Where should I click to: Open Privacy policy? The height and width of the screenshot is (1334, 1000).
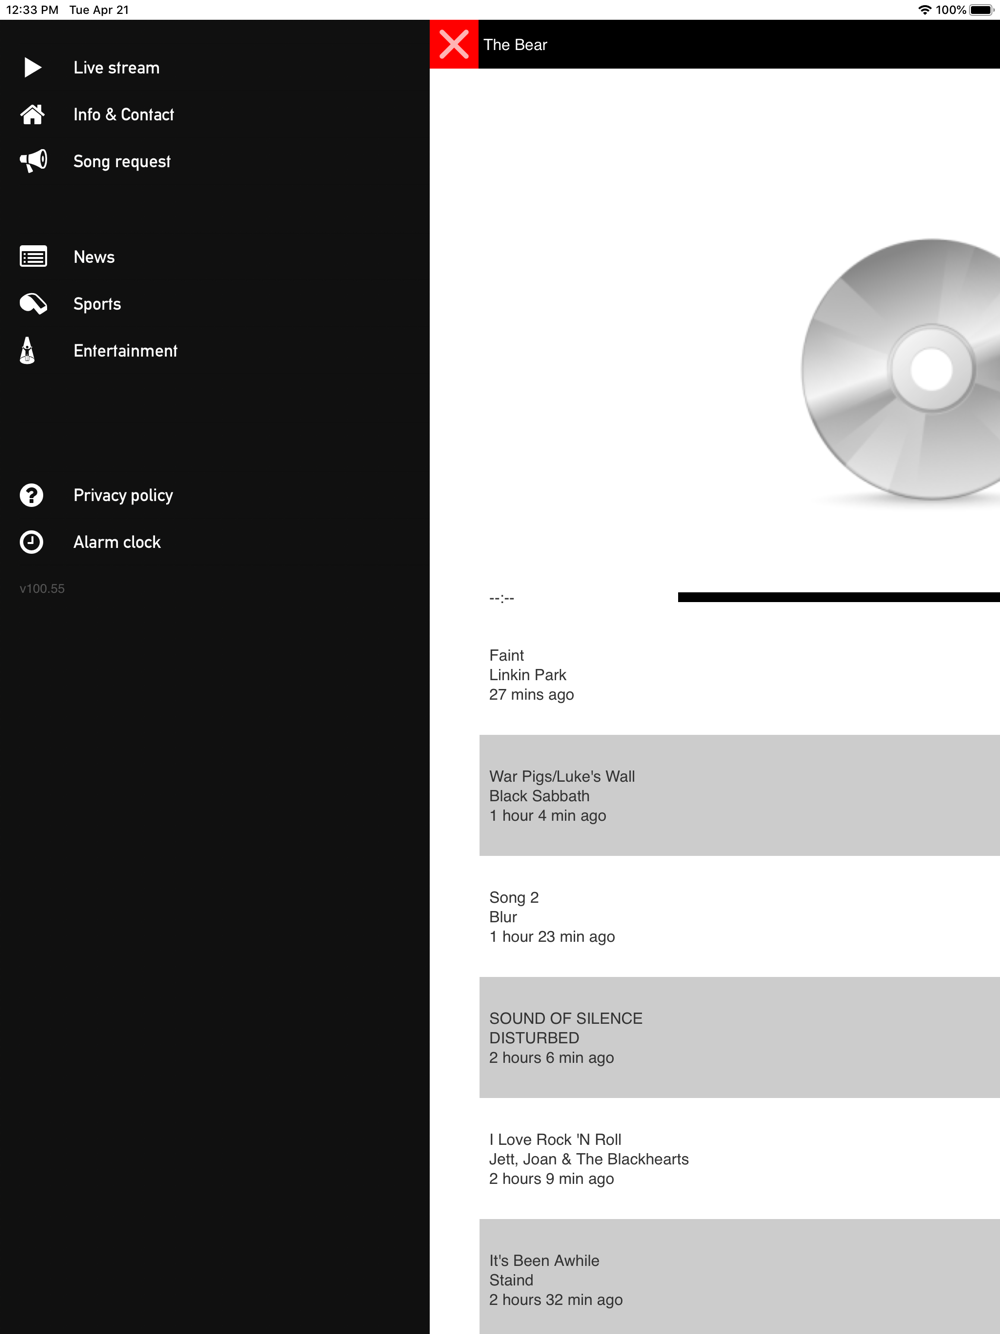coord(215,495)
